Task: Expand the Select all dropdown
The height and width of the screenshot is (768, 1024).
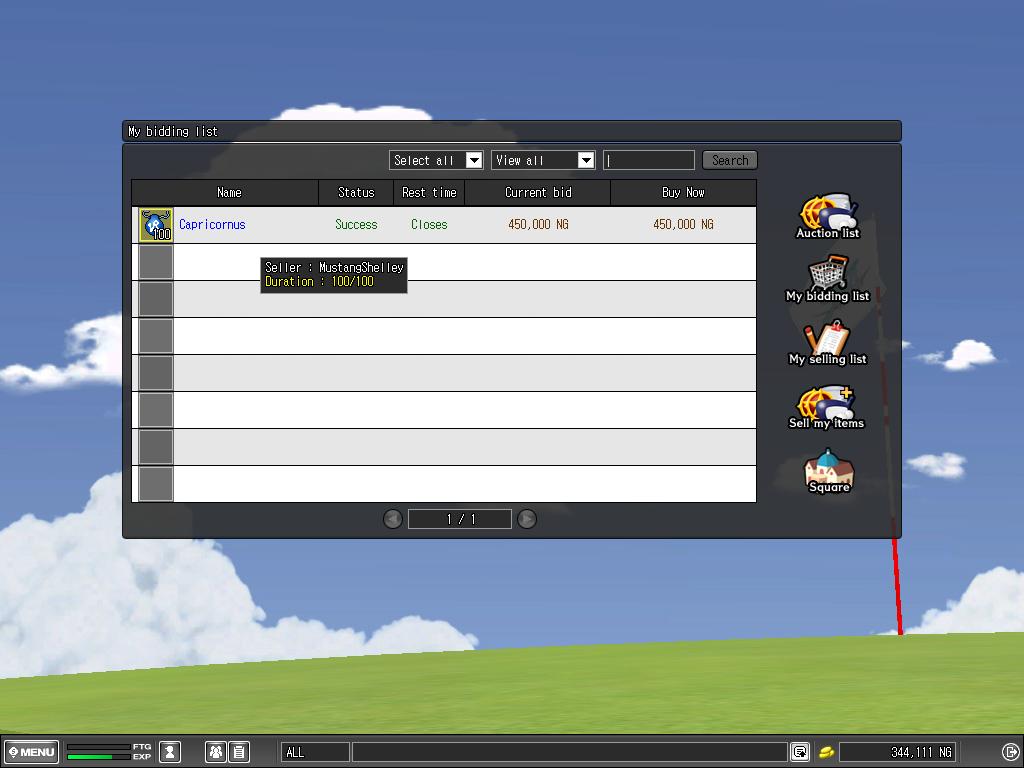Action: click(x=474, y=160)
